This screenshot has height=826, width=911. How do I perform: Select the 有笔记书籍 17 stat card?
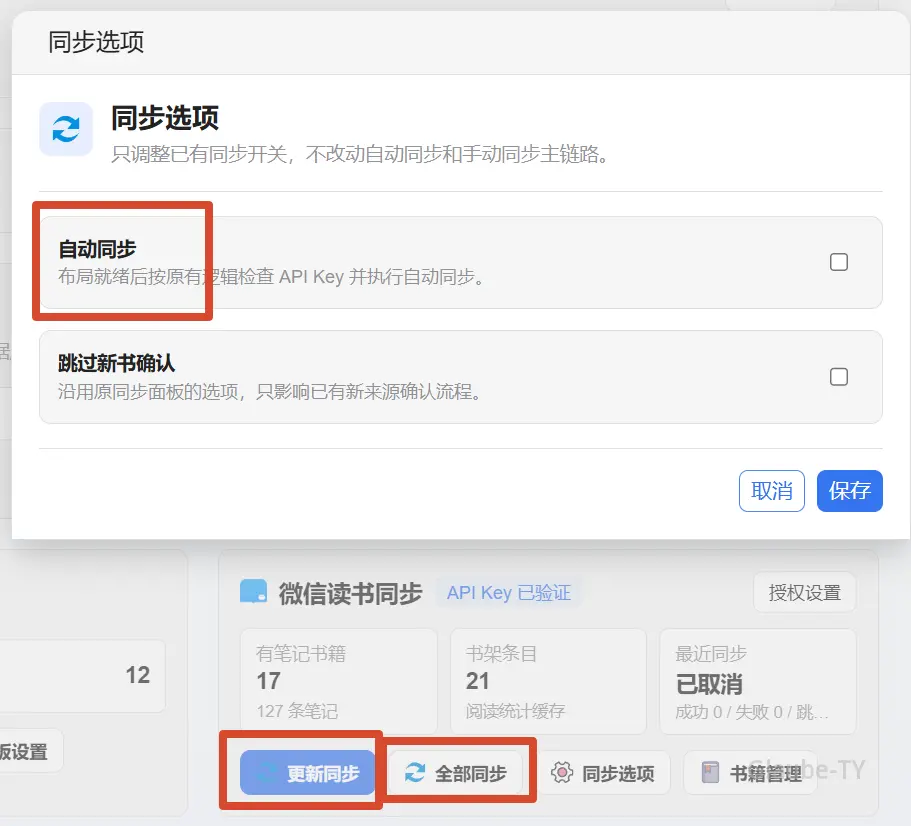[339, 681]
